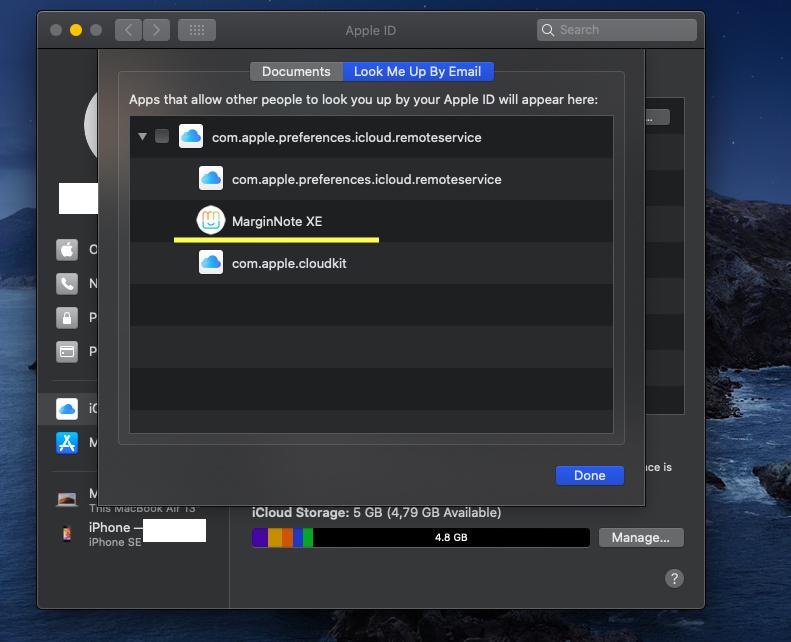The height and width of the screenshot is (642, 791).
Task: Click the Search field in Apple ID window
Action: point(616,30)
